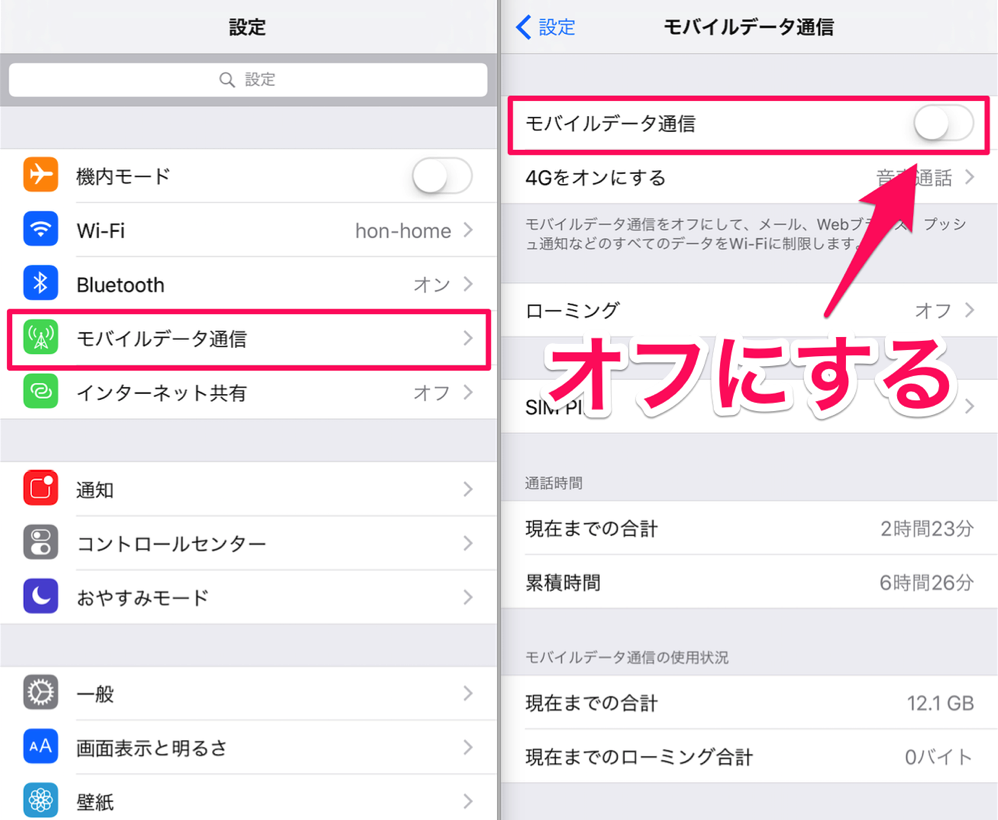Open おやすみモード row chevron

(x=468, y=598)
